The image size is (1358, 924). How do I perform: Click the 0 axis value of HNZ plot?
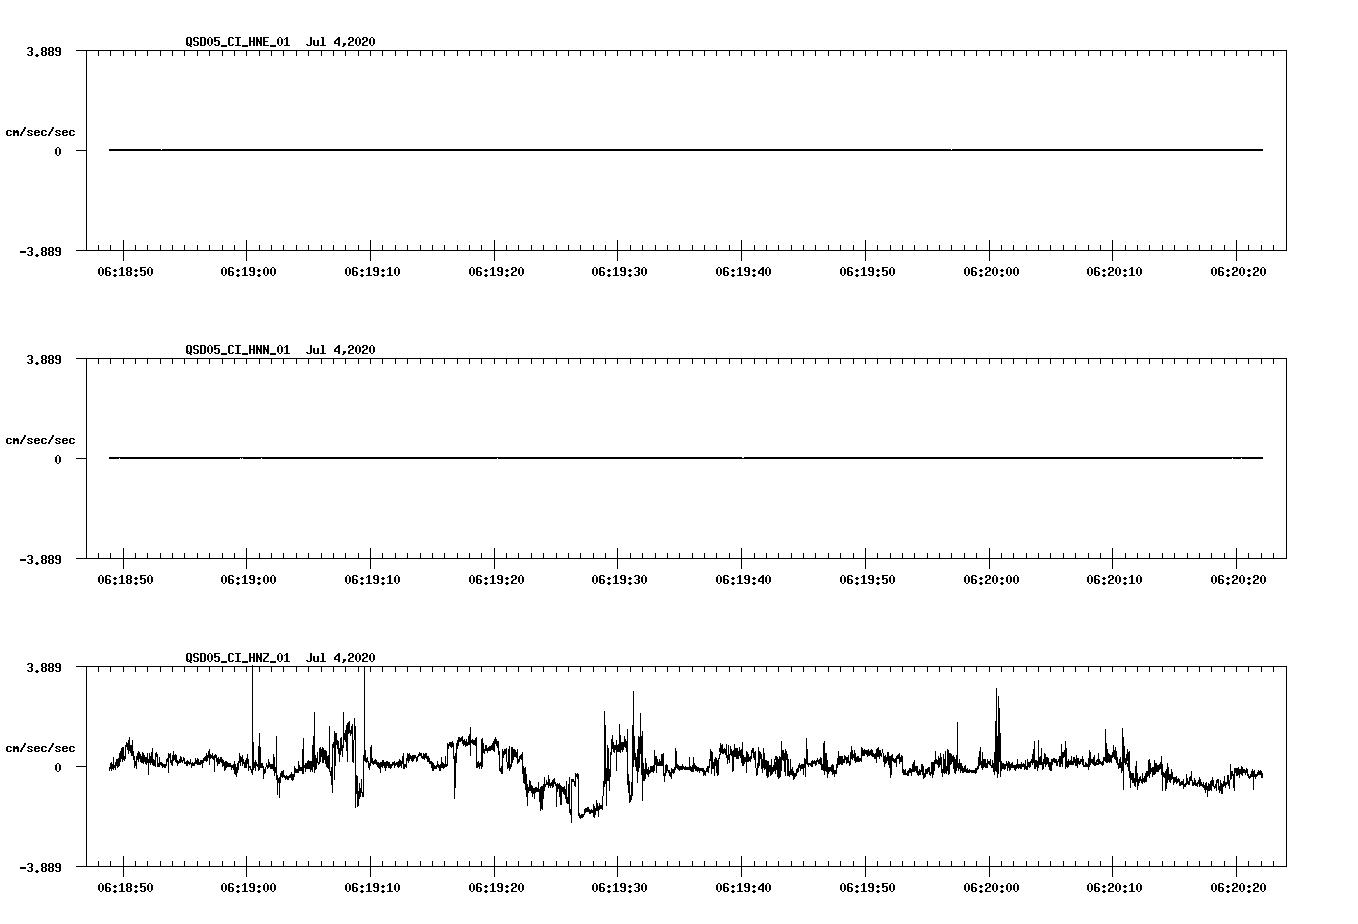(x=58, y=767)
